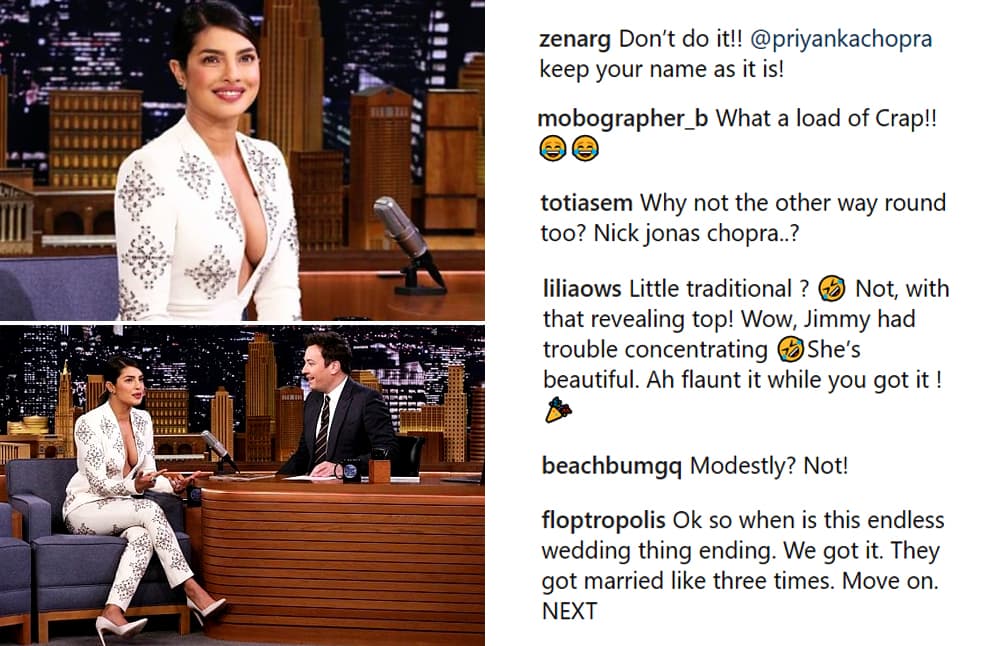Click the microphone in the top photo

(x=408, y=244)
